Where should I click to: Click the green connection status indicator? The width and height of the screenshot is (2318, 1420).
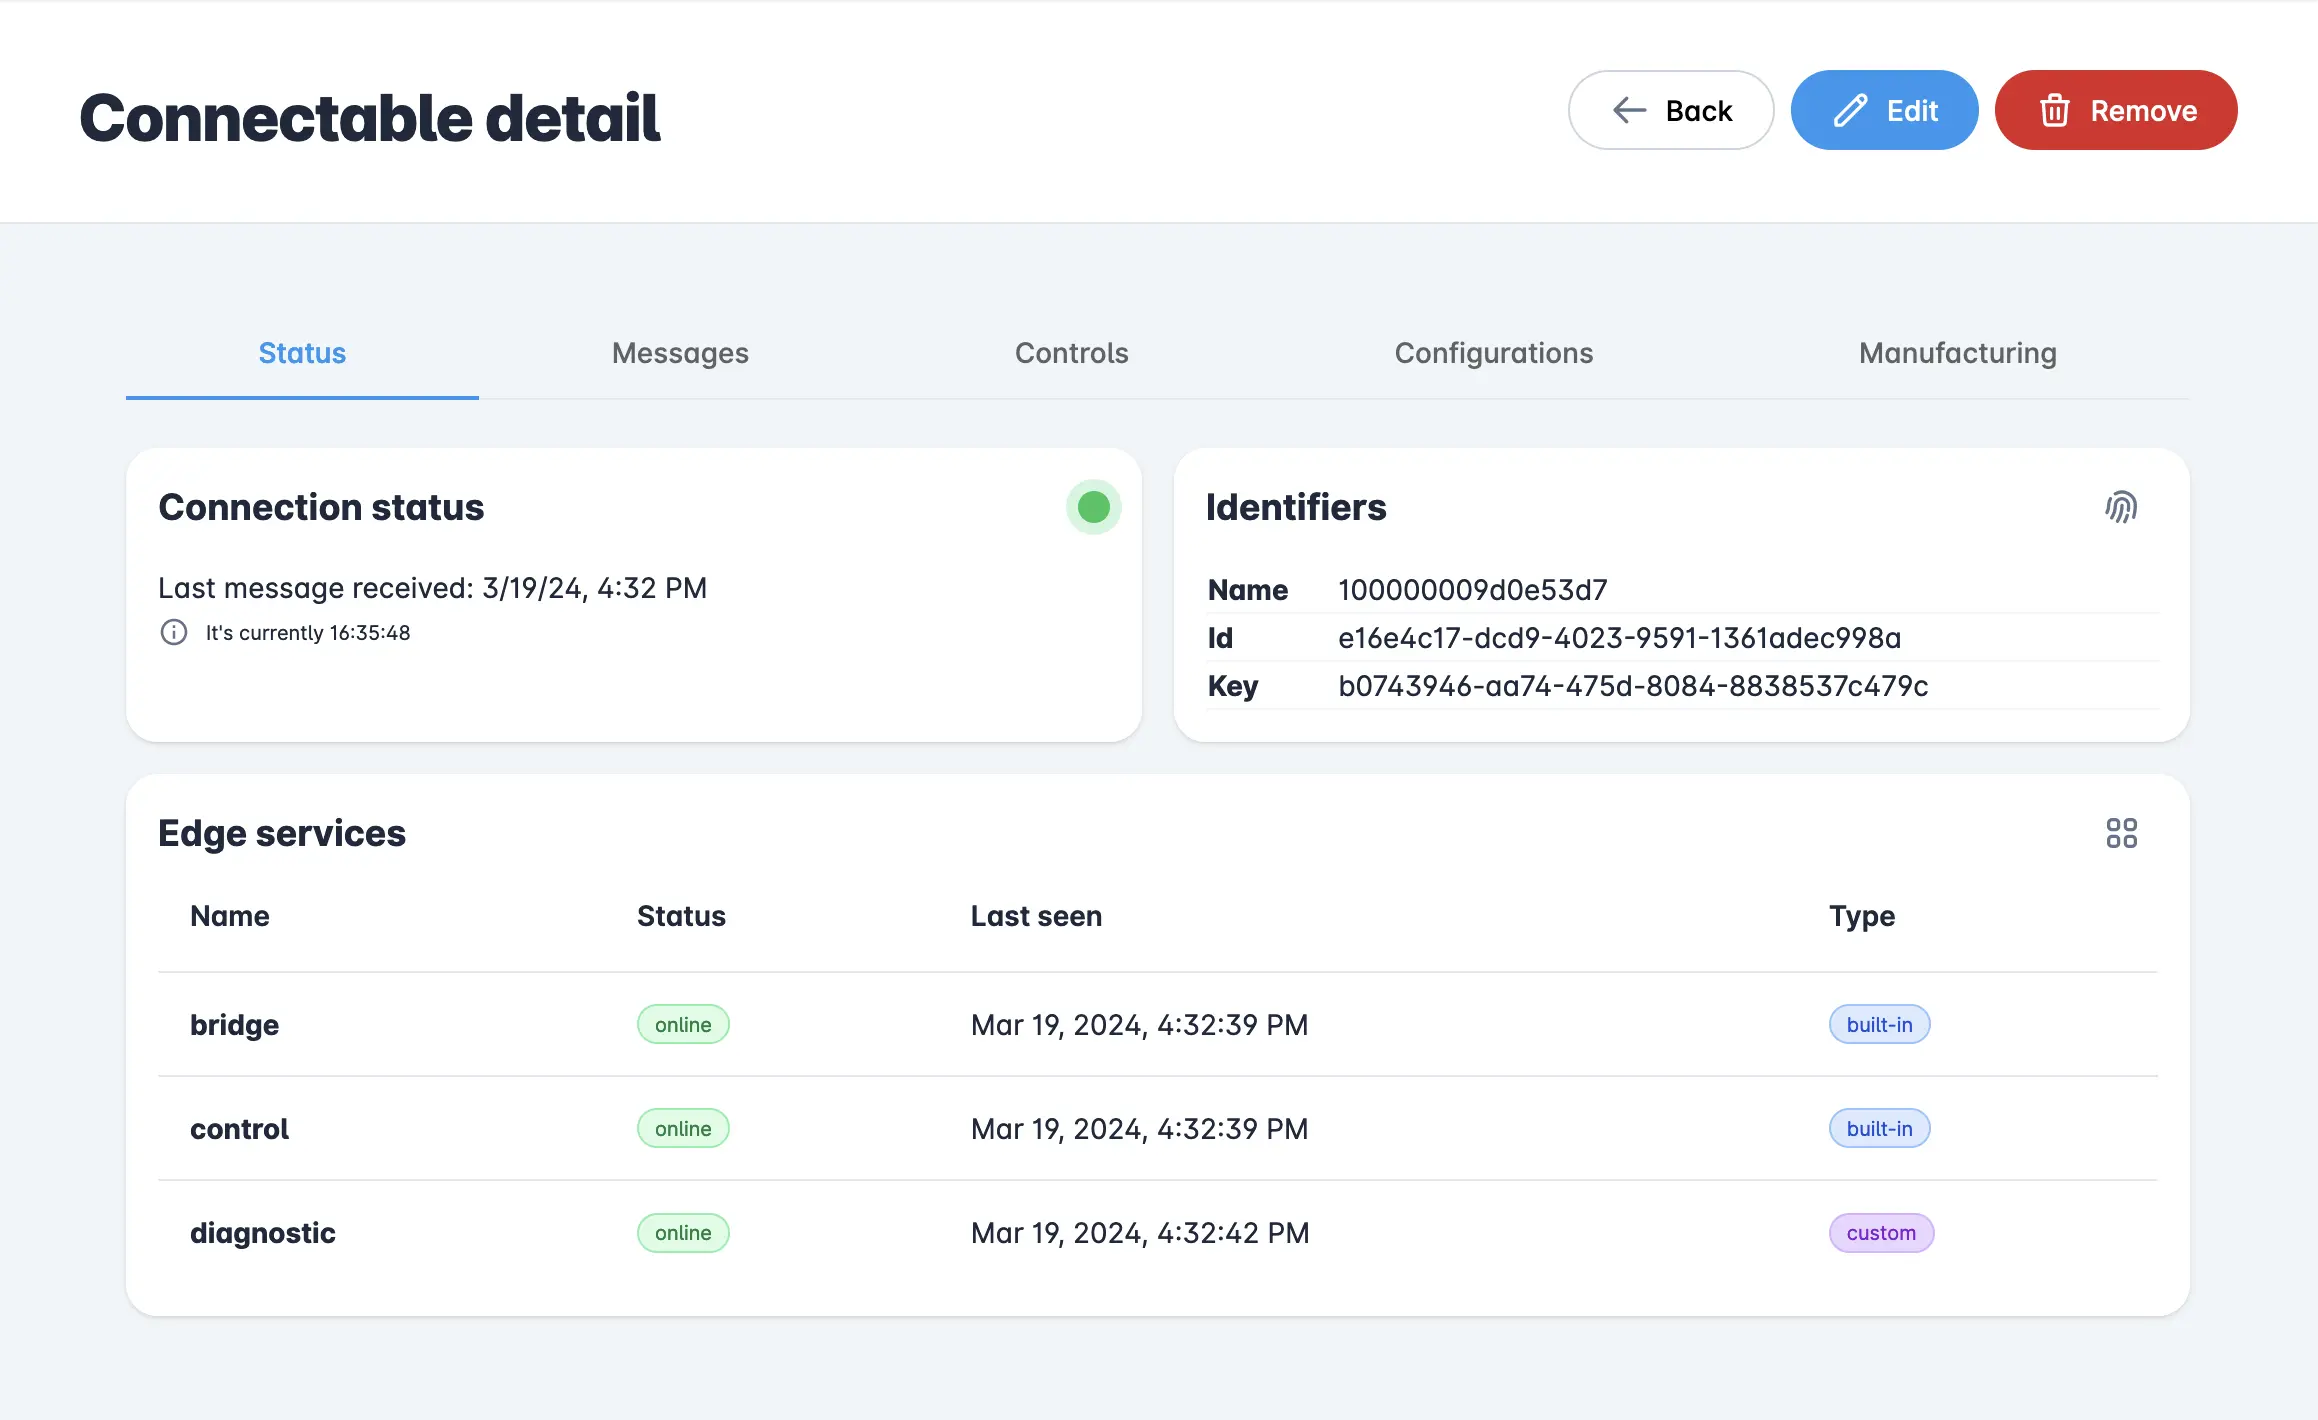tap(1093, 507)
